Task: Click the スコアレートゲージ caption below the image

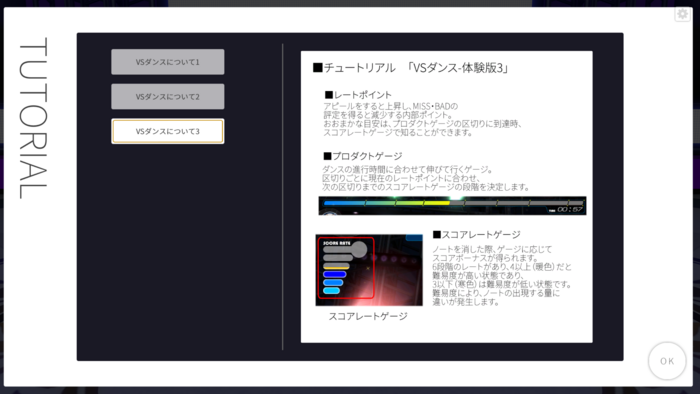Action: click(368, 316)
